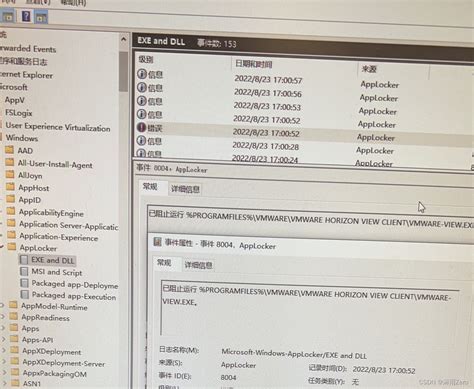Select the Windows tree node
The height and width of the screenshot is (389, 474).
[22, 138]
